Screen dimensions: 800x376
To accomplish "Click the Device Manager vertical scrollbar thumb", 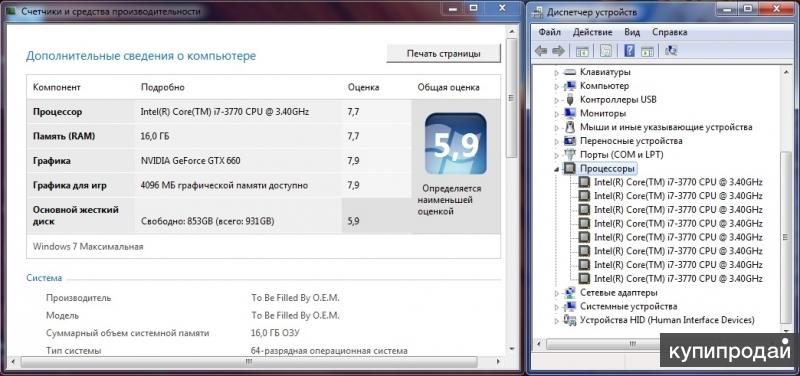I will tap(786, 238).
